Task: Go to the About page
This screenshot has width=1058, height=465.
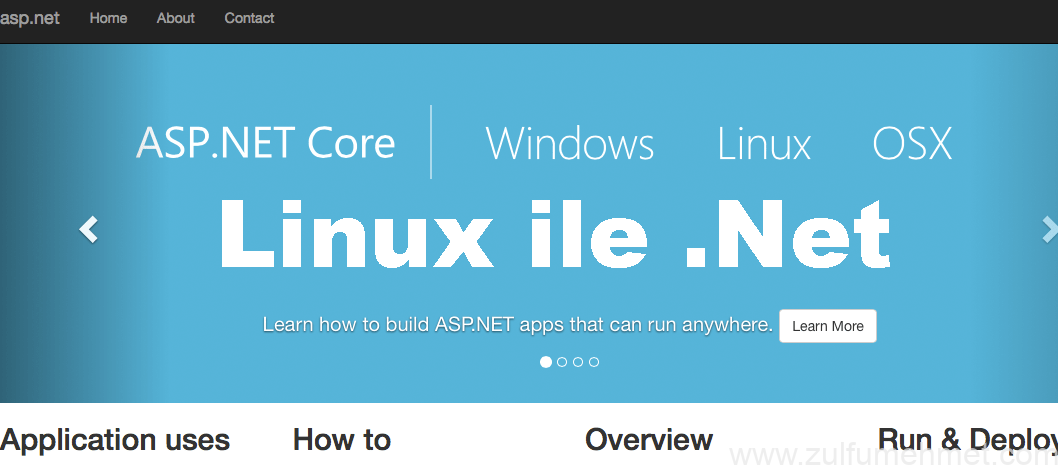Action: tap(176, 18)
